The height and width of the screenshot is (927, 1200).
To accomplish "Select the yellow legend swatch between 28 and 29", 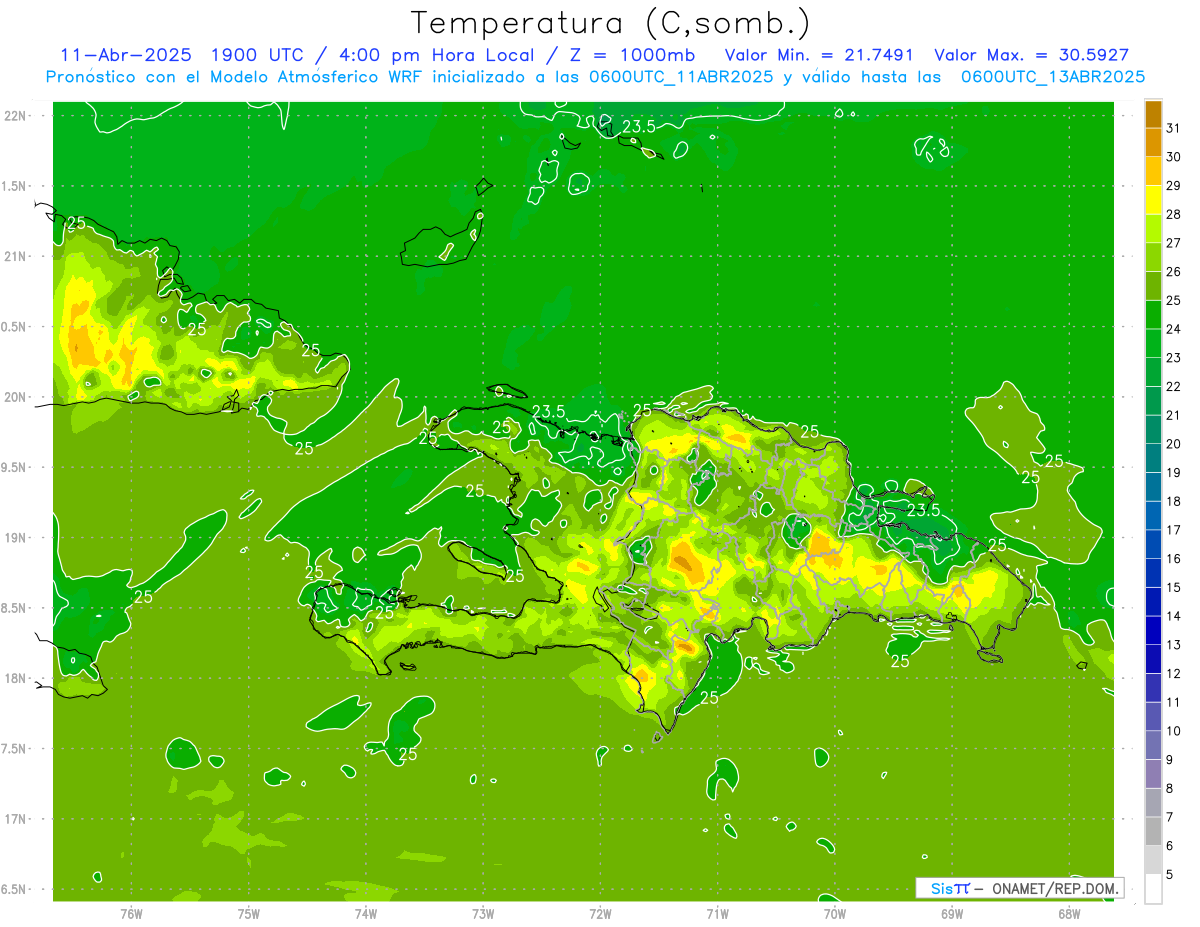I will point(1153,200).
